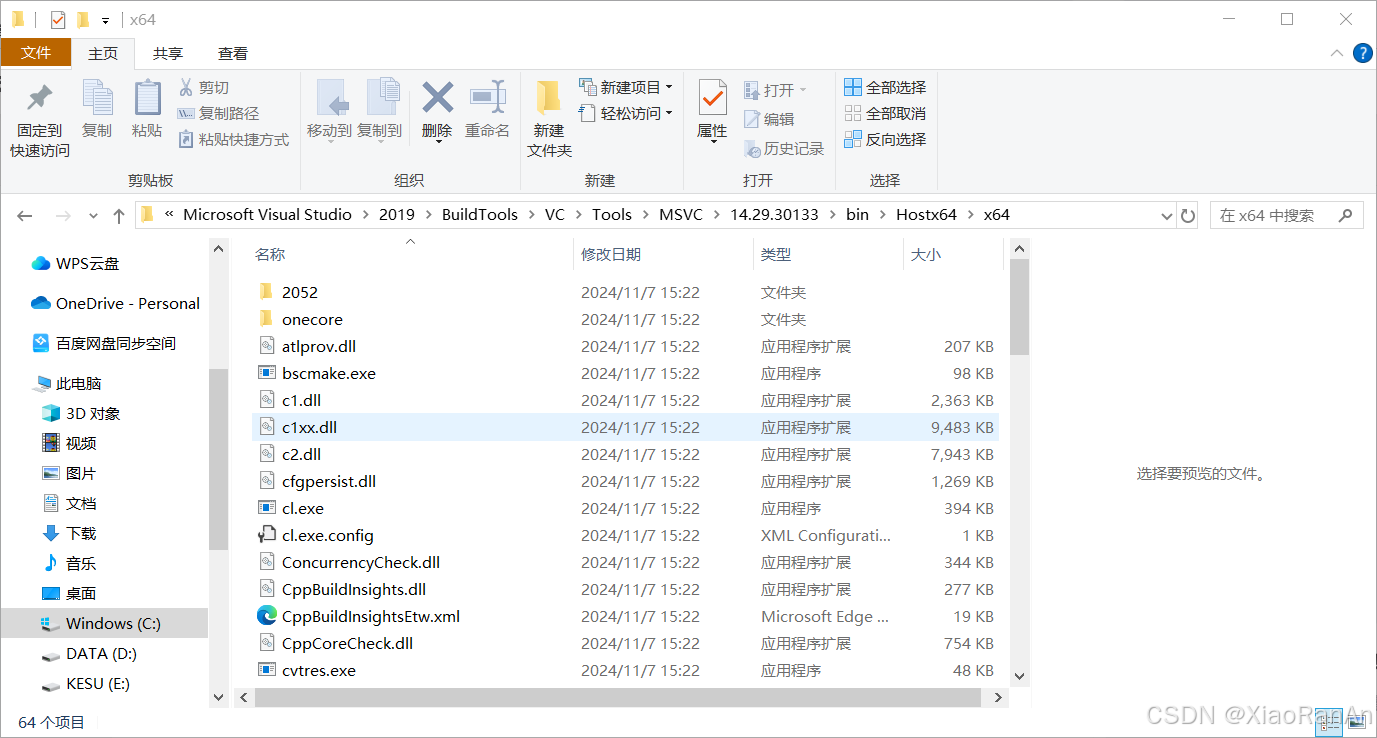Screen dimensions: 1377x738
Task: Click the Paste icon in the ribbon
Action: [x=147, y=98]
